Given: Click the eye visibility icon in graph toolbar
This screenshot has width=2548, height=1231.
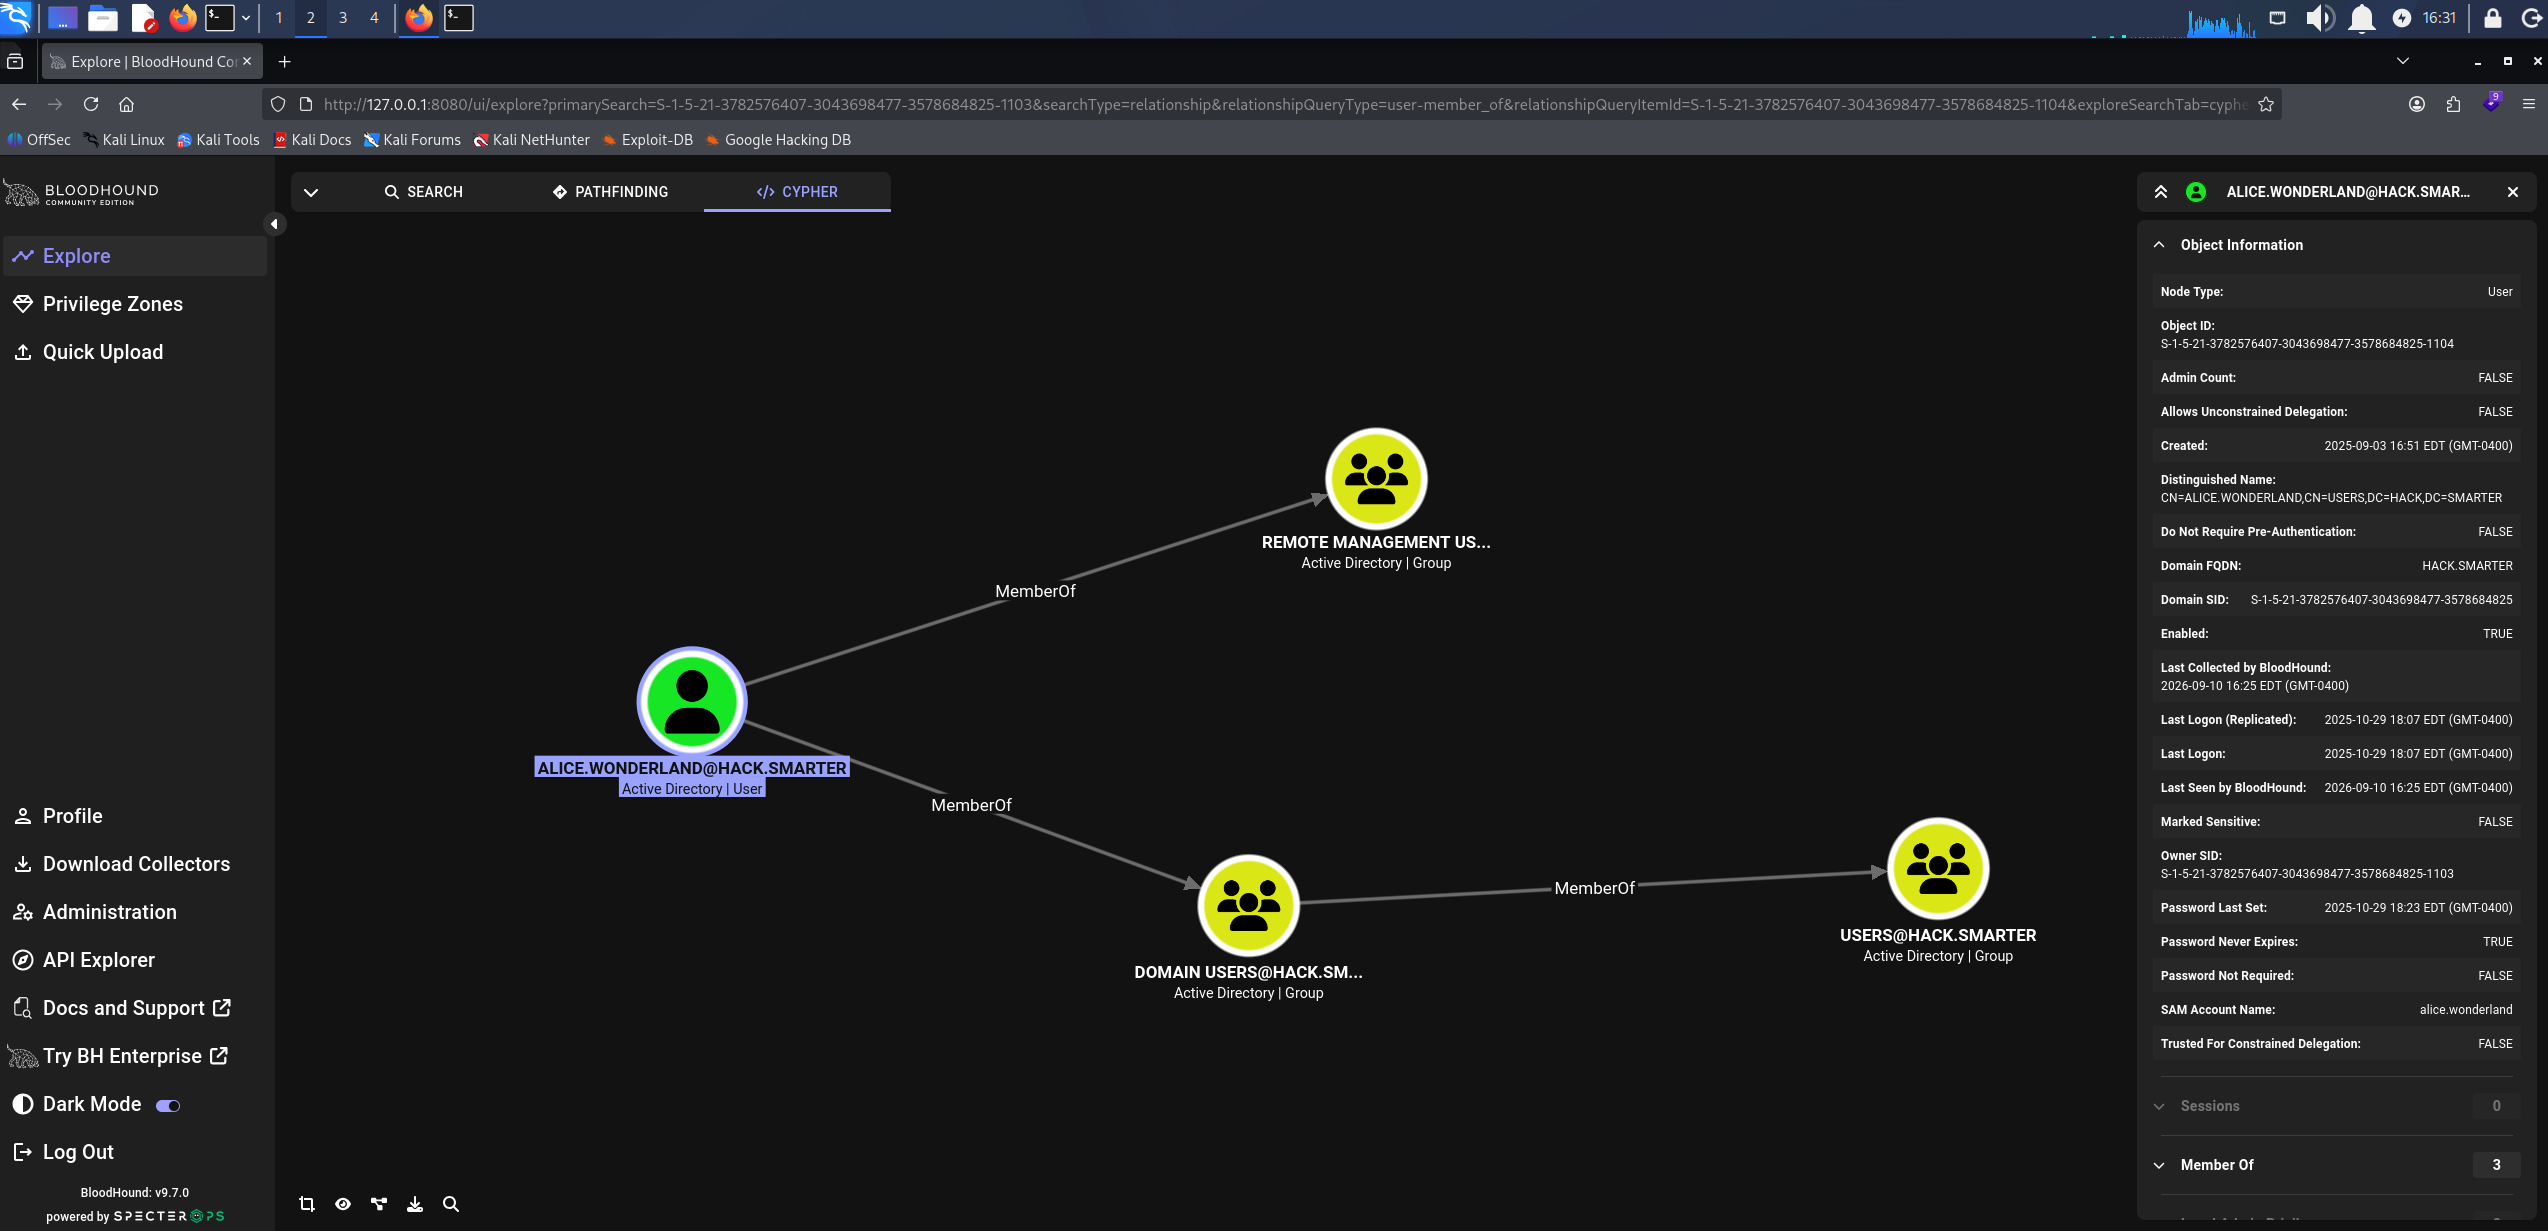Looking at the screenshot, I should point(343,1204).
